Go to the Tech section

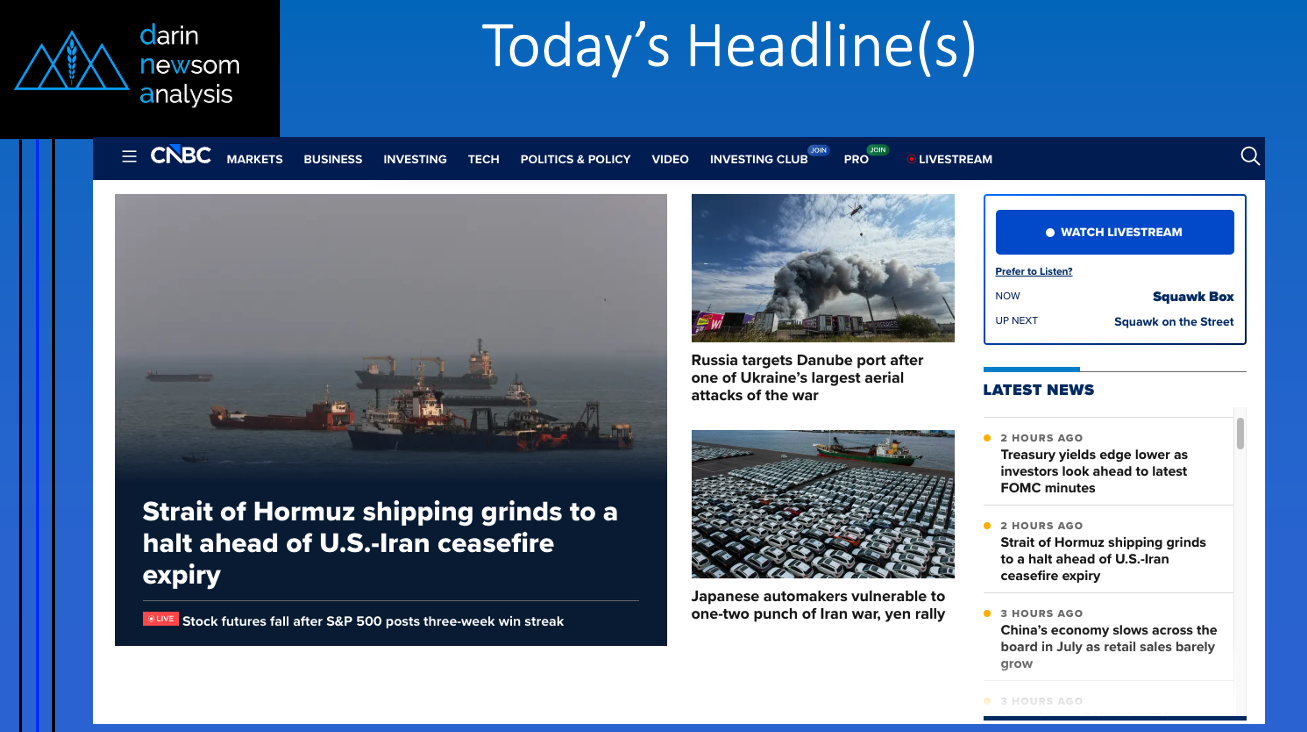click(483, 159)
